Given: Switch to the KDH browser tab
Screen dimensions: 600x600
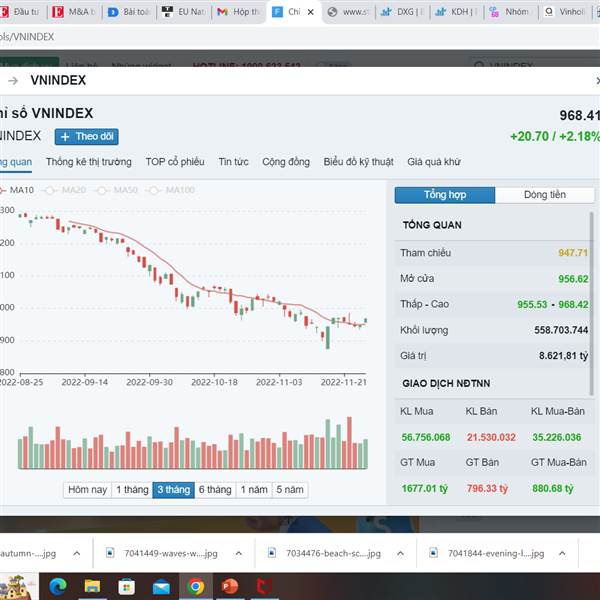Looking at the screenshot, I should 457,12.
